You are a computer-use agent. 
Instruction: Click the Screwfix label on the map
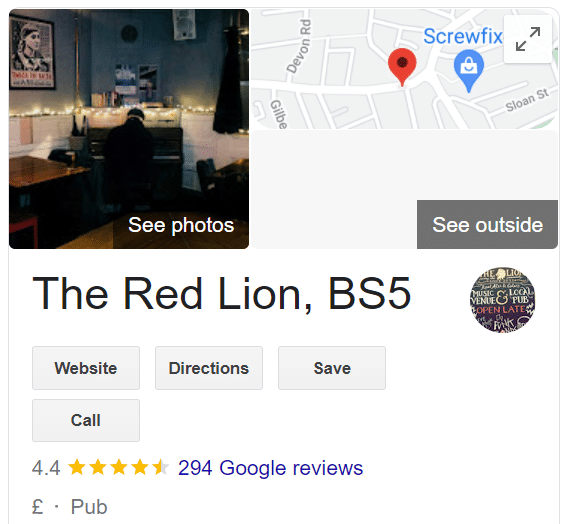click(x=463, y=36)
